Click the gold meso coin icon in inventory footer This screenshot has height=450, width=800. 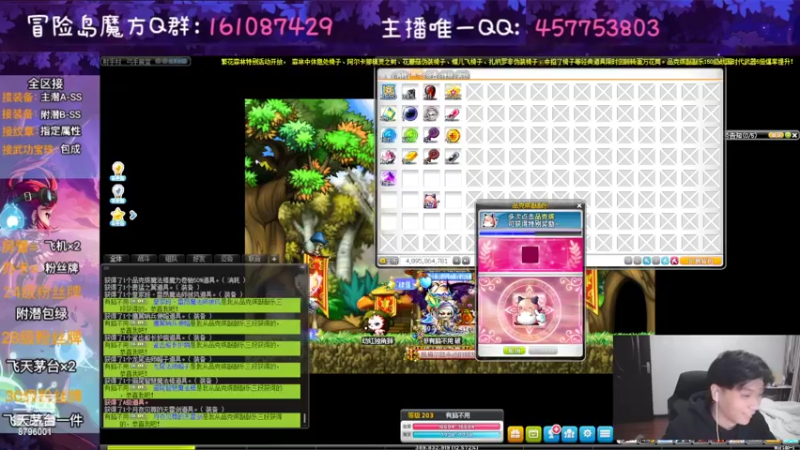click(x=383, y=261)
